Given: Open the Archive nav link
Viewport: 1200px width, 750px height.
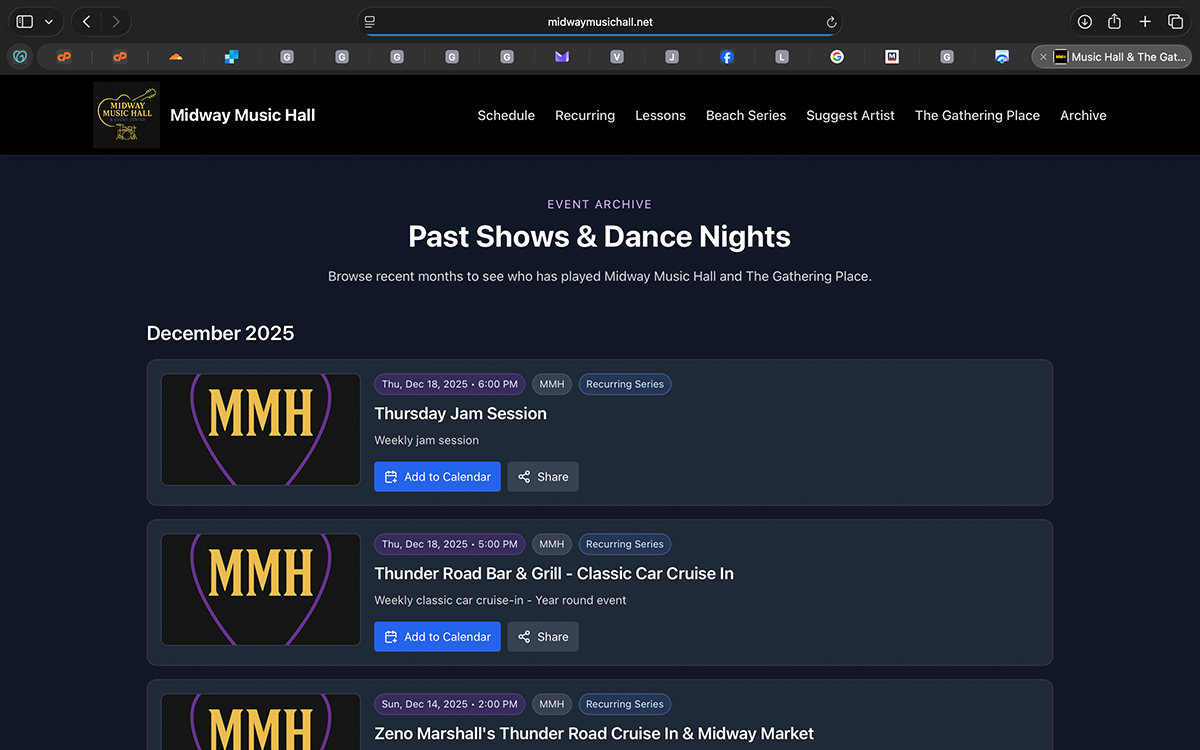Looking at the screenshot, I should coord(1083,115).
